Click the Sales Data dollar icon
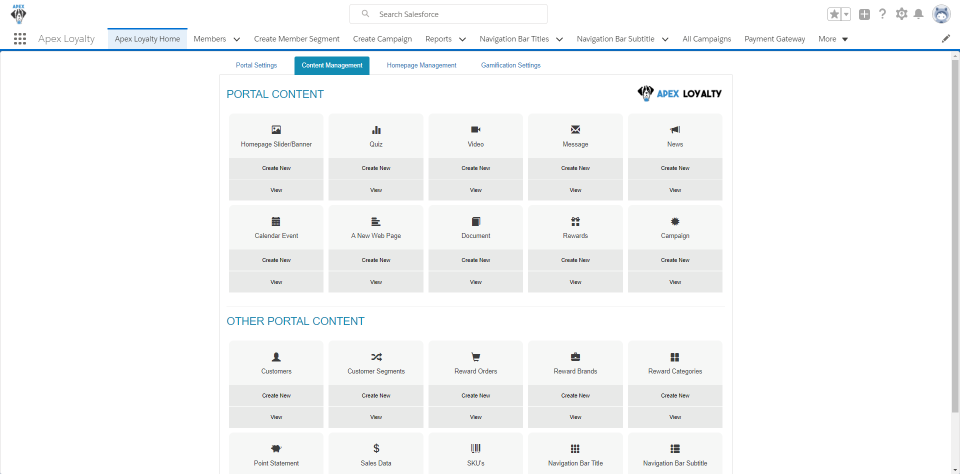 coord(376,449)
